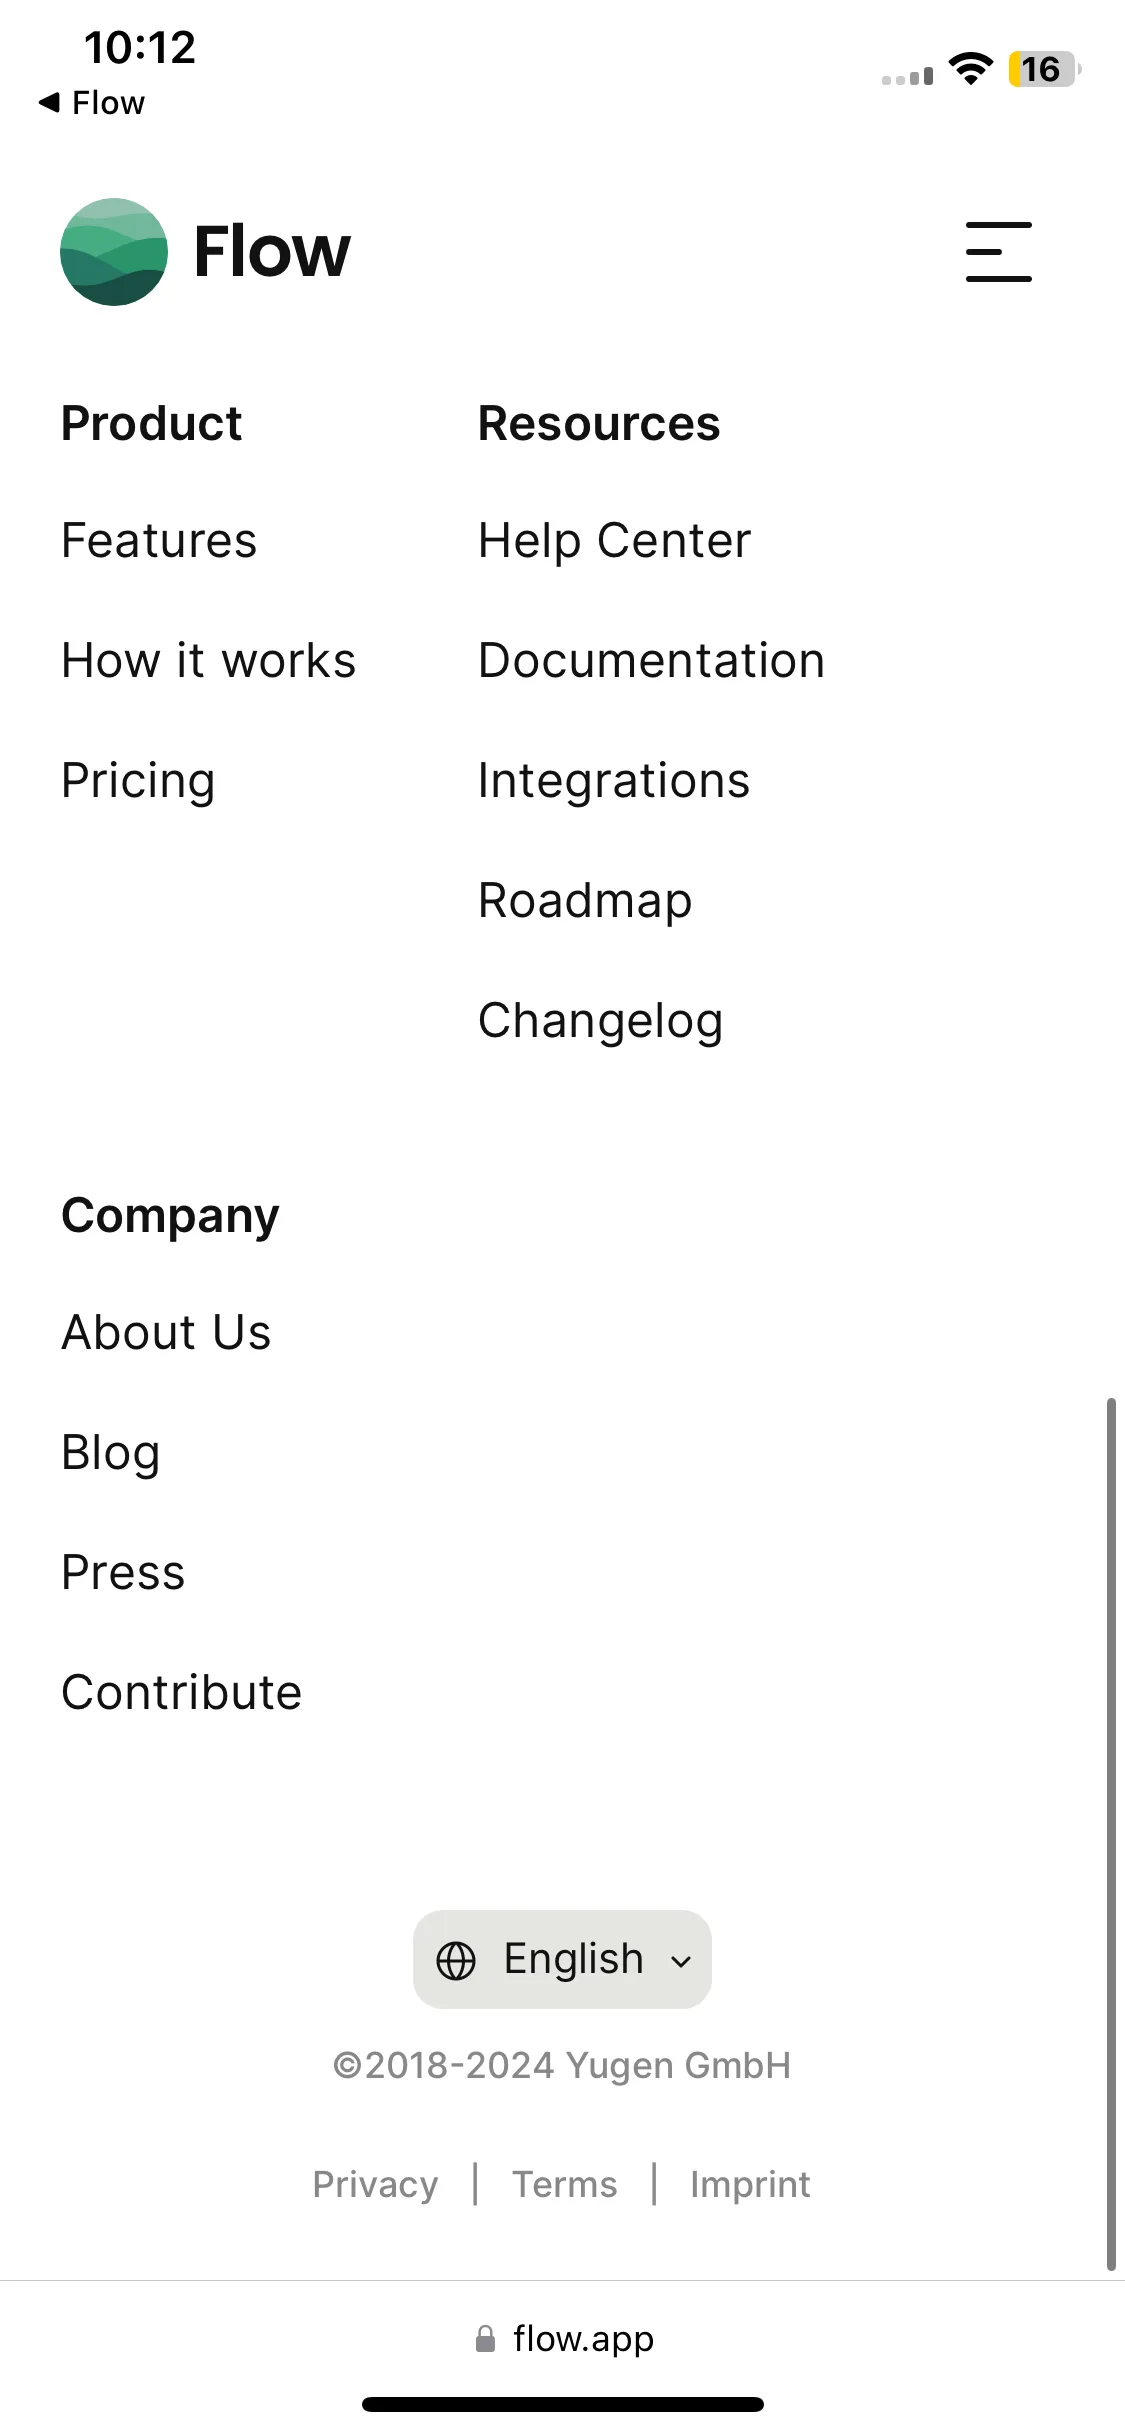
Task: Open the Pricing page
Action: (138, 781)
